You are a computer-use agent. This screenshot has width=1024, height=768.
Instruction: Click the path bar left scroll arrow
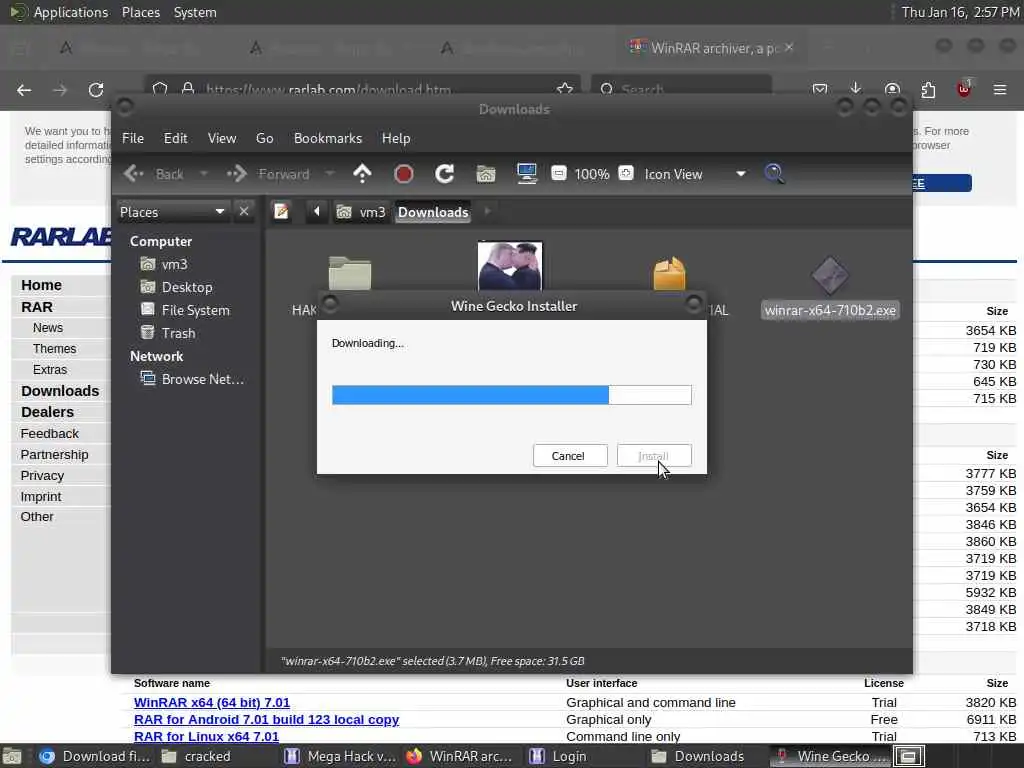(317, 212)
